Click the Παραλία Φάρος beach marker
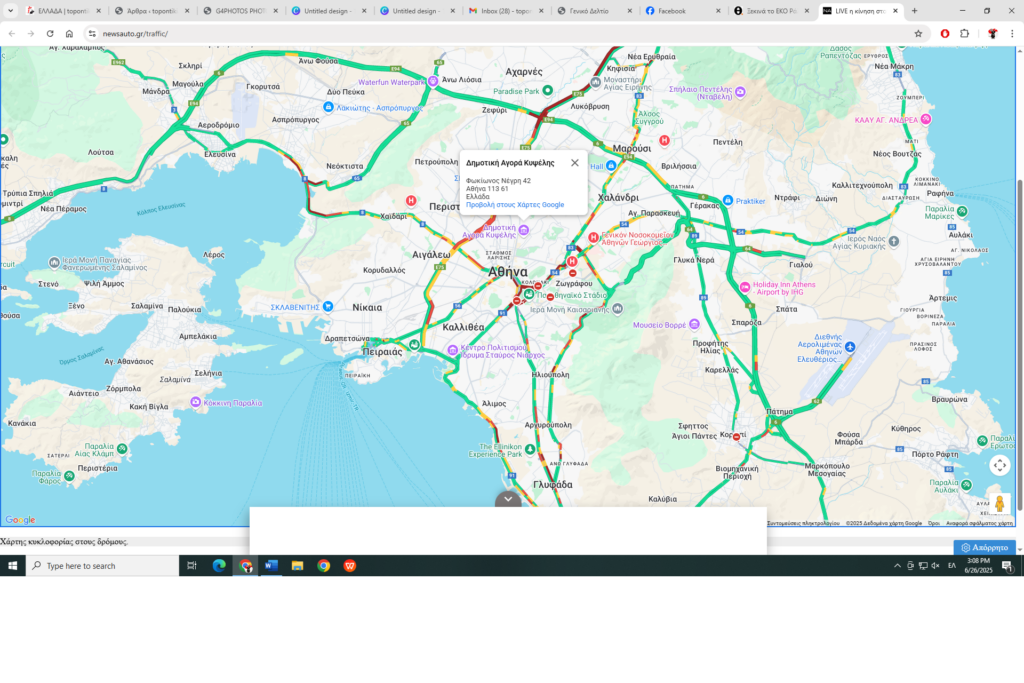The height and width of the screenshot is (683, 1024). pyautogui.click(x=70, y=476)
